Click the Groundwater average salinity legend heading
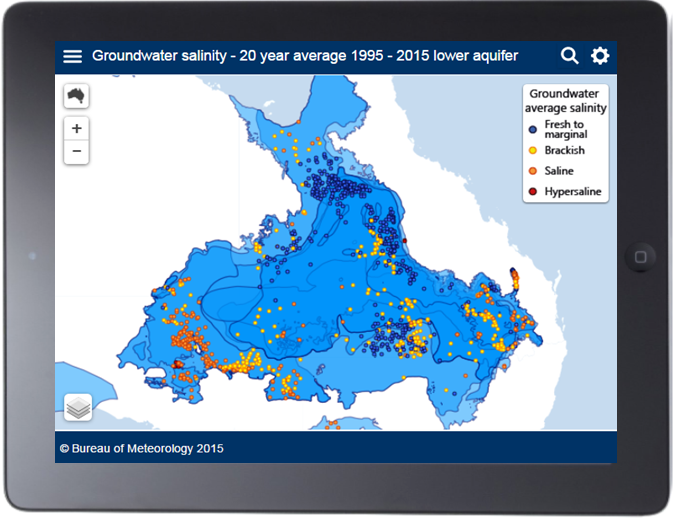Screen dimensions: 674x518 565,101
